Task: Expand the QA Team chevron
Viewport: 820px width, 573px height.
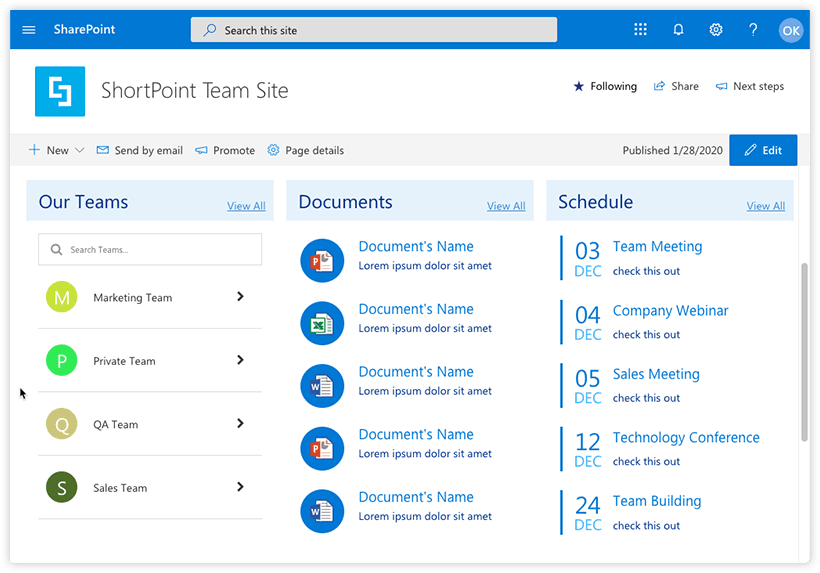Action: click(240, 423)
